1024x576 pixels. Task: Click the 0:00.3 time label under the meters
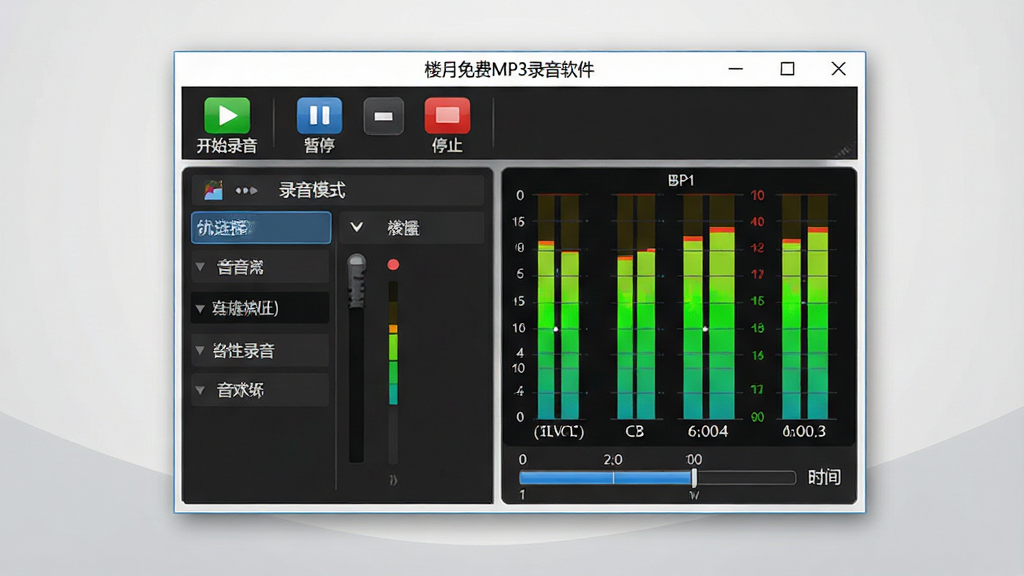tap(804, 431)
